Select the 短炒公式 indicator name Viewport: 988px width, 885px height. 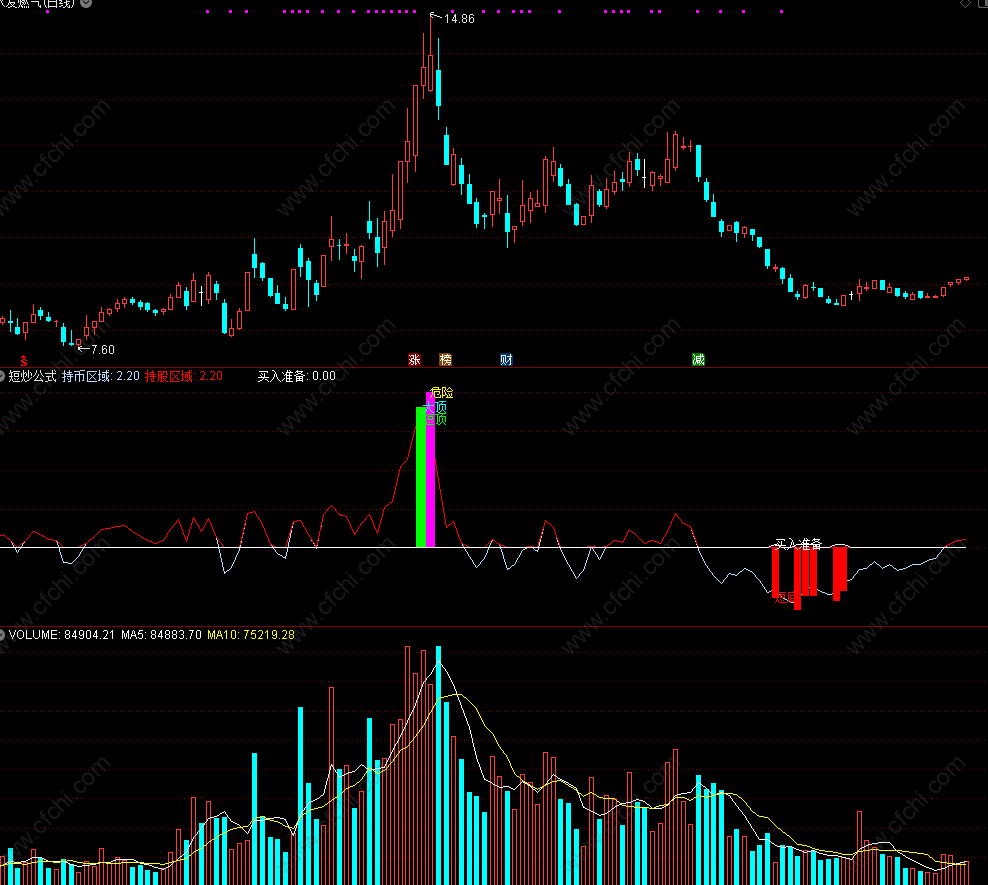33,376
